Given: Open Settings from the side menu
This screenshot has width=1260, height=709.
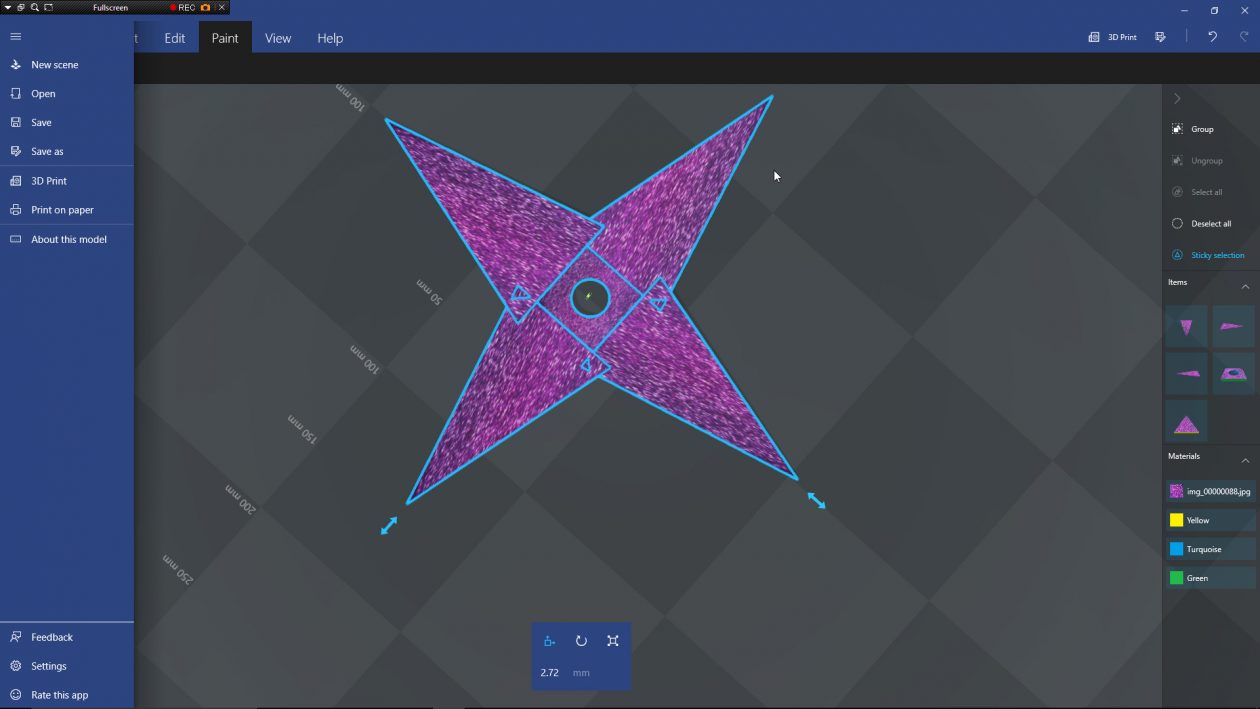Looking at the screenshot, I should [x=51, y=665].
